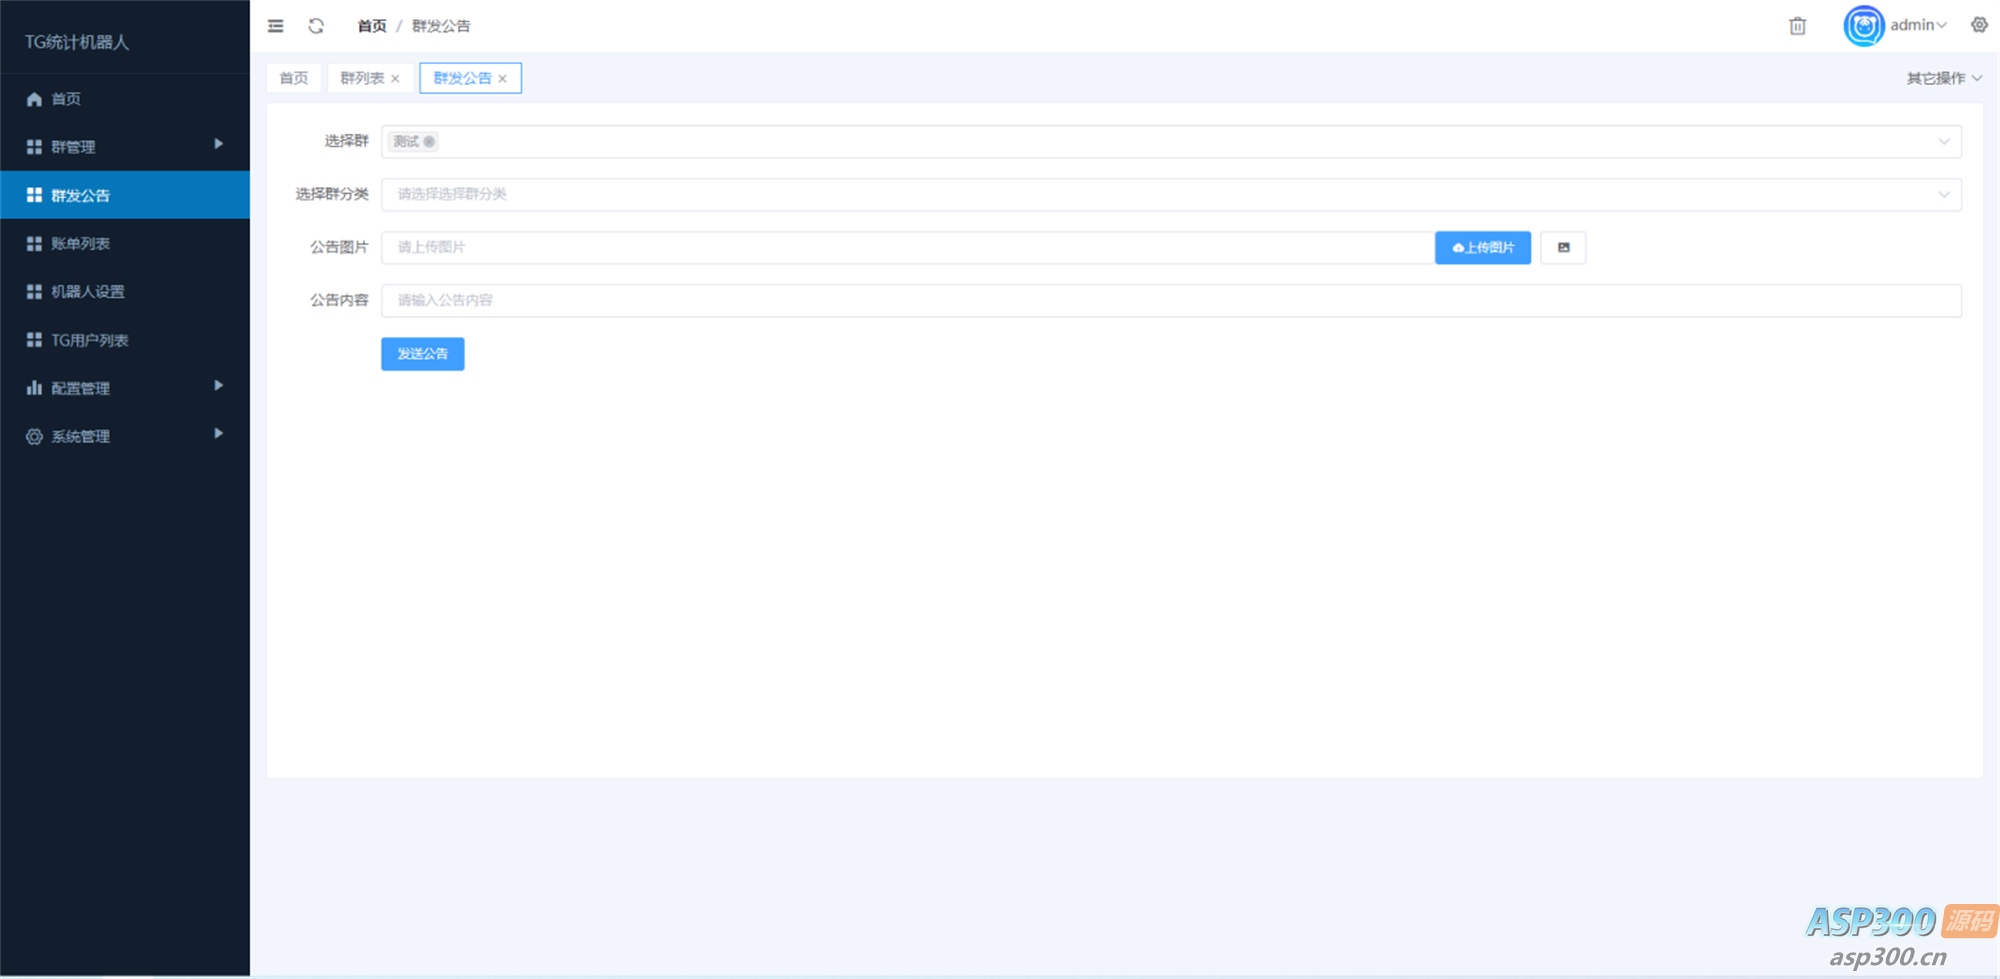Expand the 其它操作 dropdown

pos(1944,78)
